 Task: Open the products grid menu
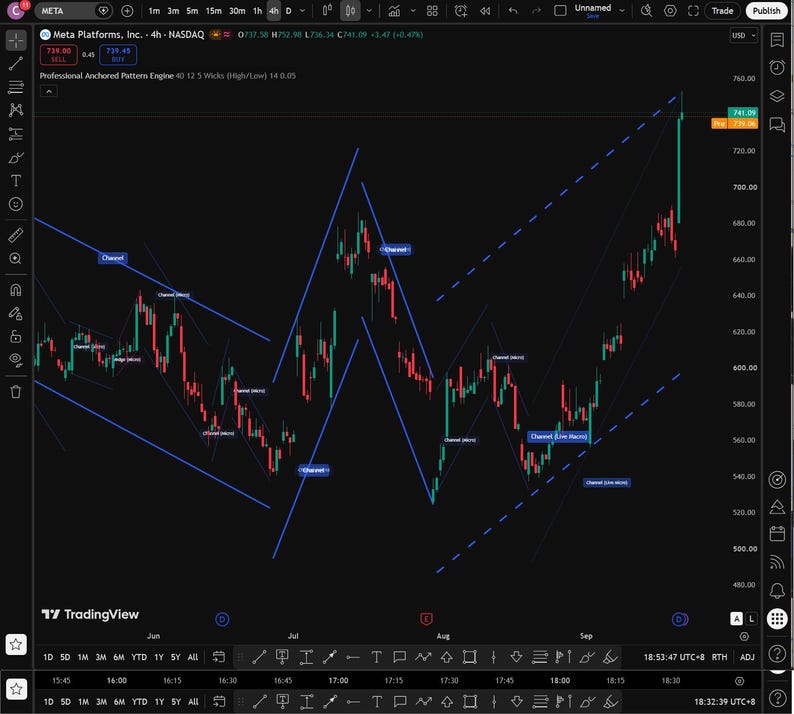point(777,618)
